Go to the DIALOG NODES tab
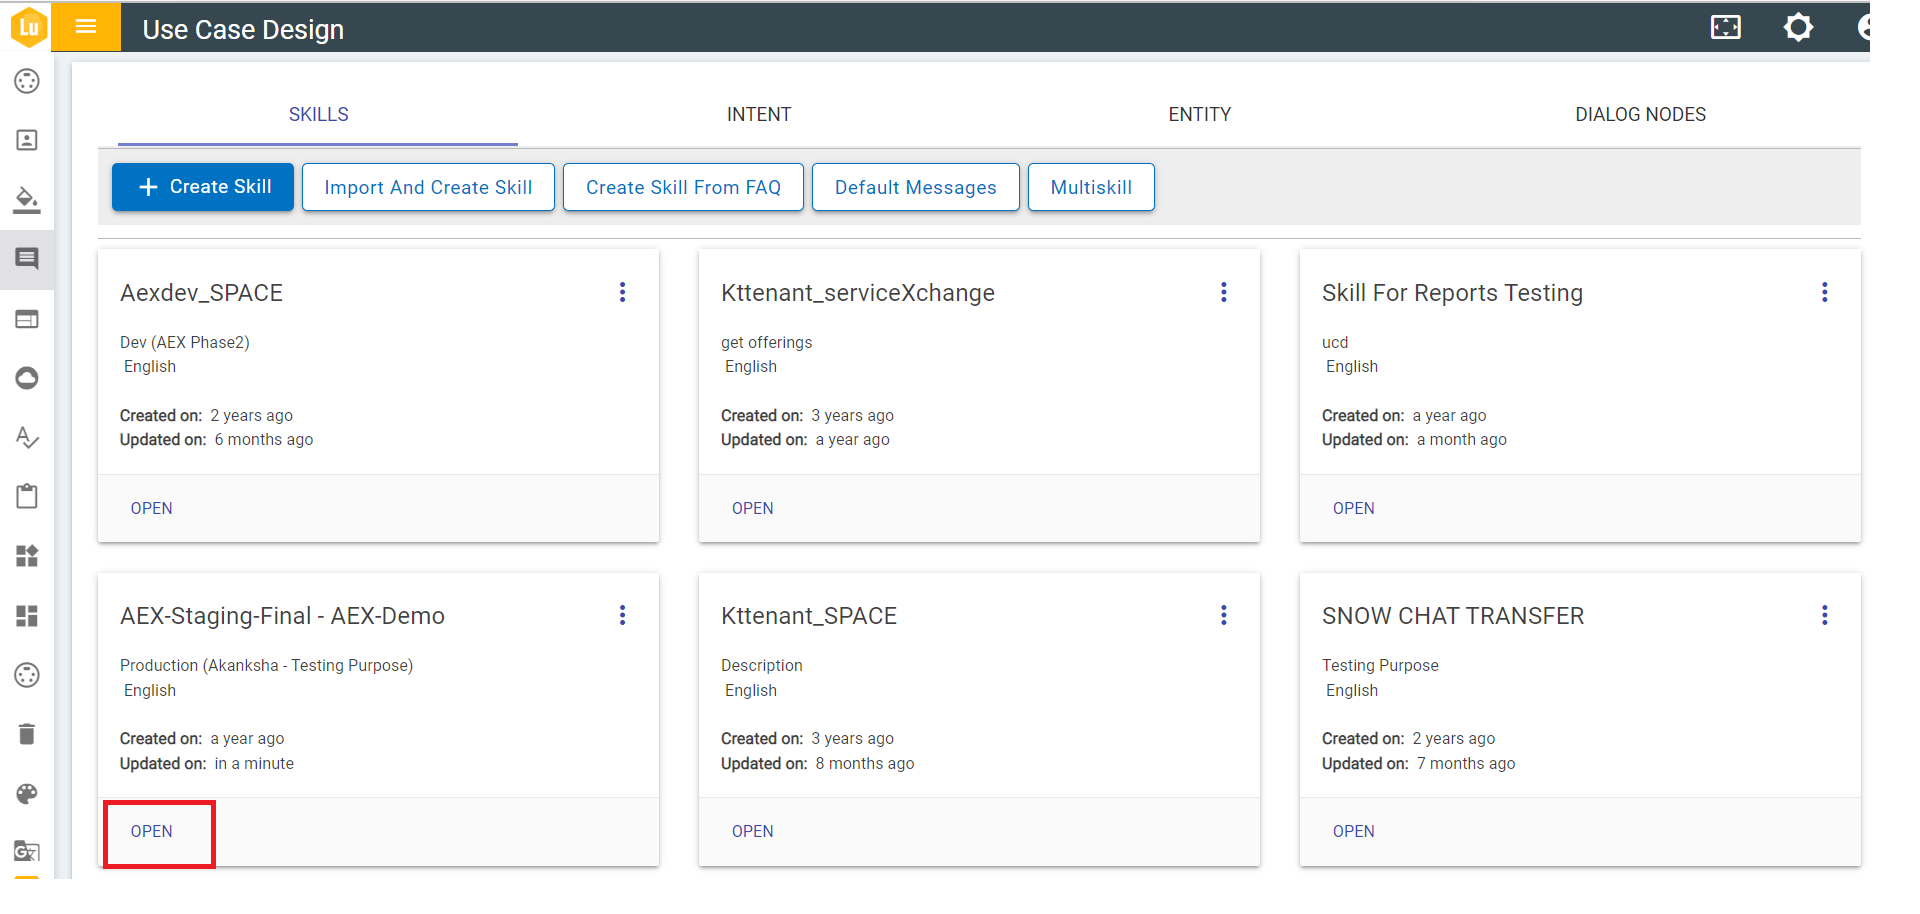 (x=1640, y=115)
